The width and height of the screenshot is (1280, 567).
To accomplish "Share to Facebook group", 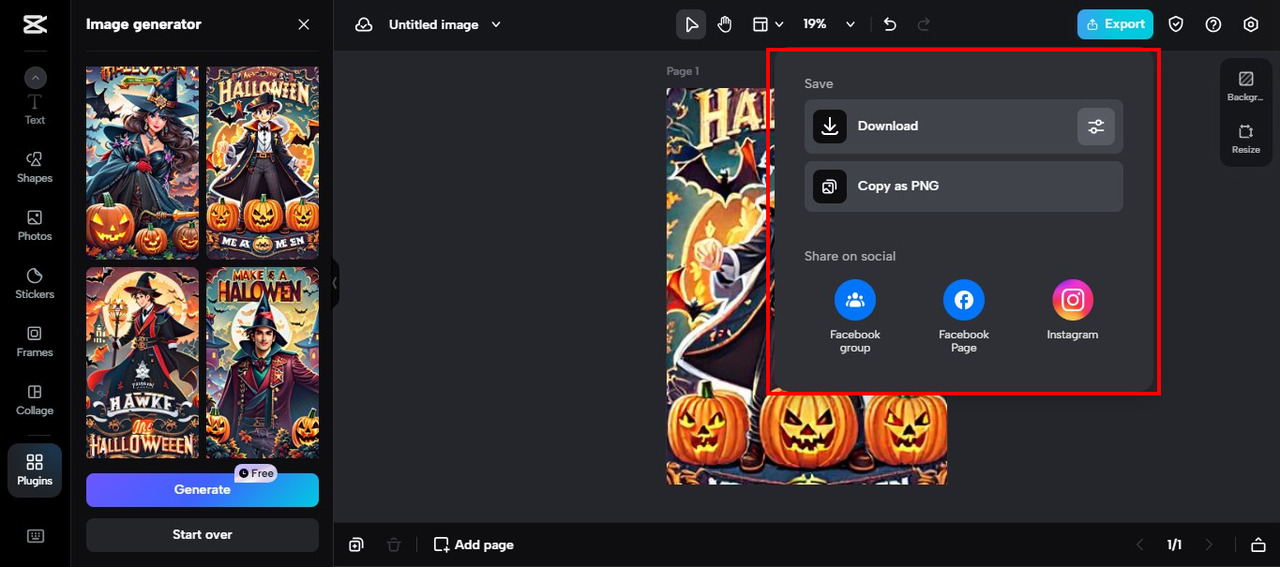I will [855, 316].
